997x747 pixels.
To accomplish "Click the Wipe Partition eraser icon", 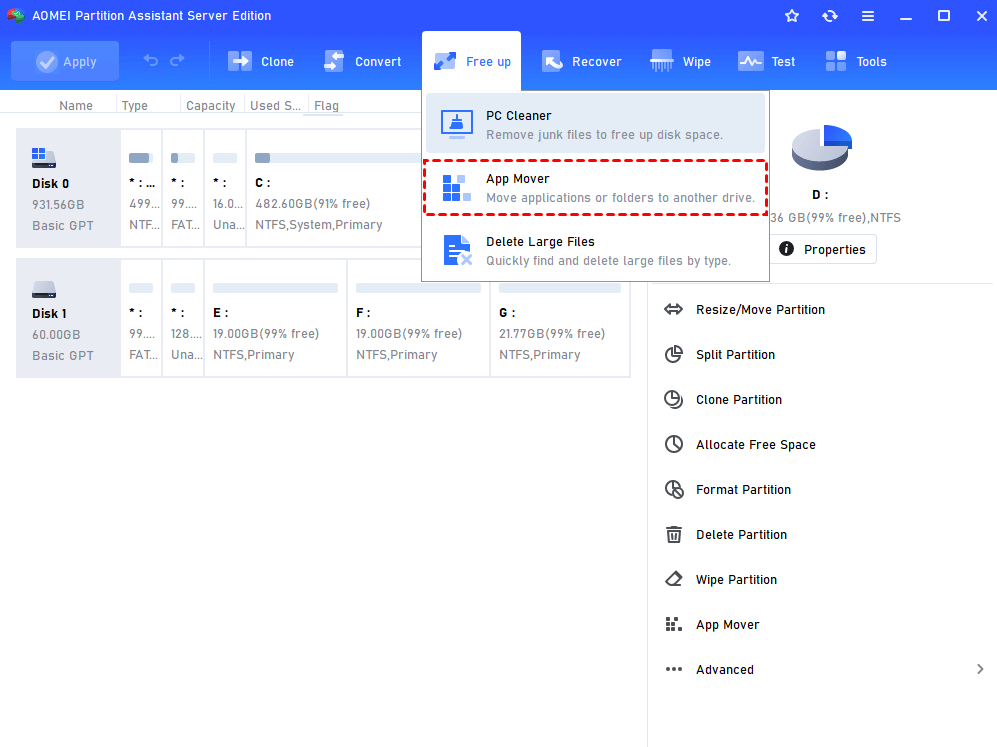I will click(x=673, y=579).
